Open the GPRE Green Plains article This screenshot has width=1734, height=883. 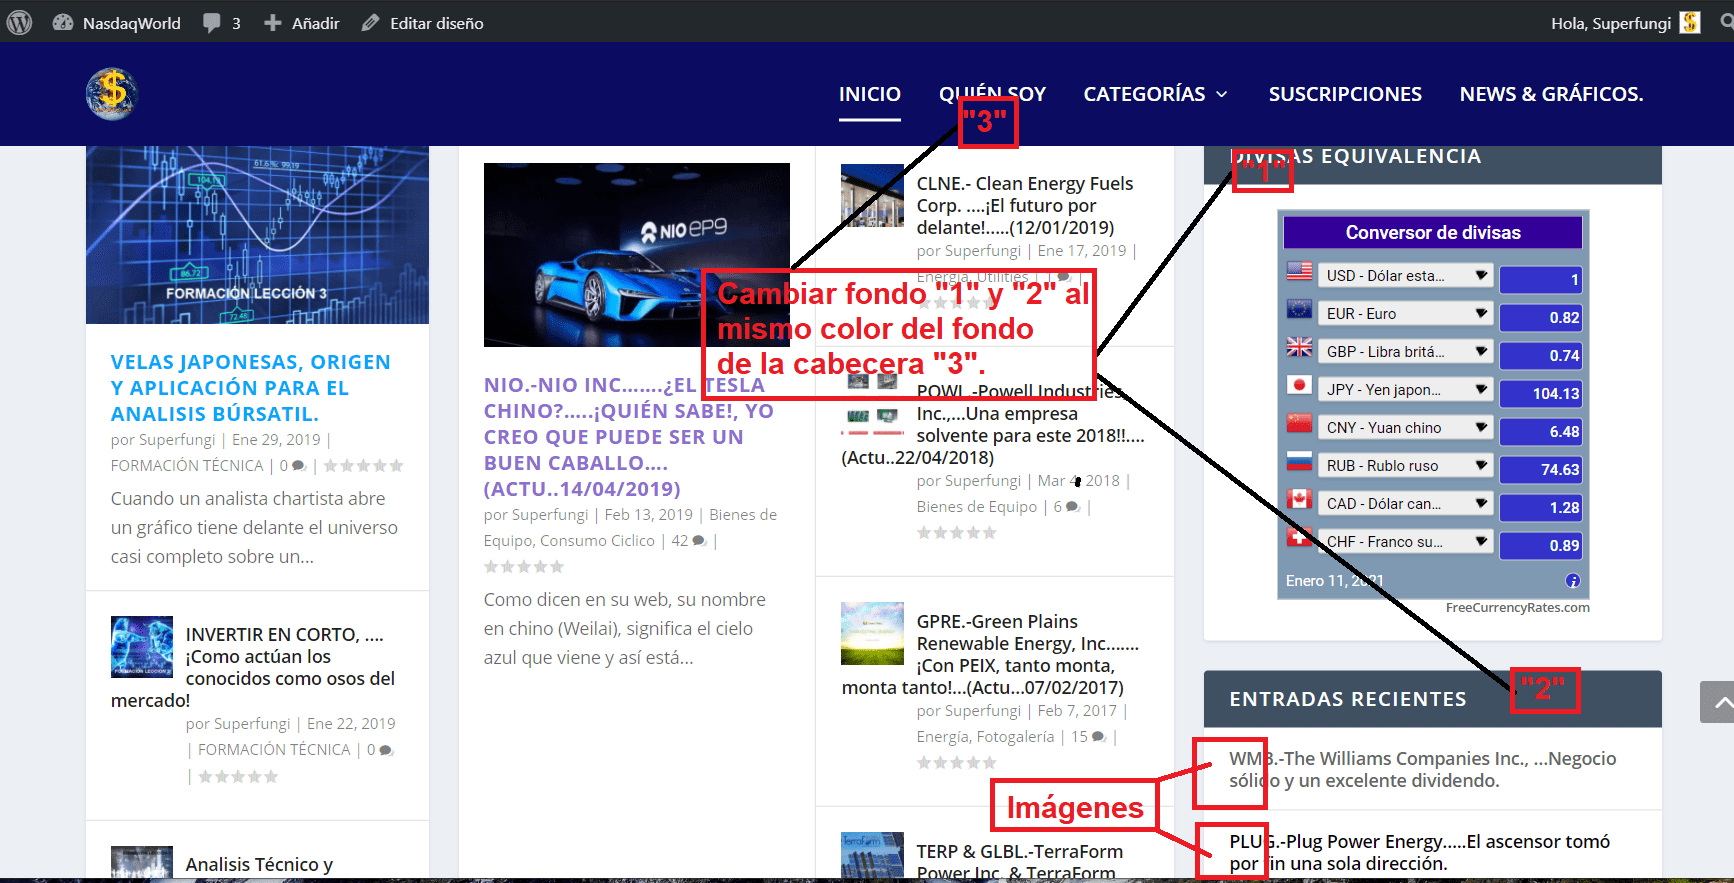pos(990,654)
